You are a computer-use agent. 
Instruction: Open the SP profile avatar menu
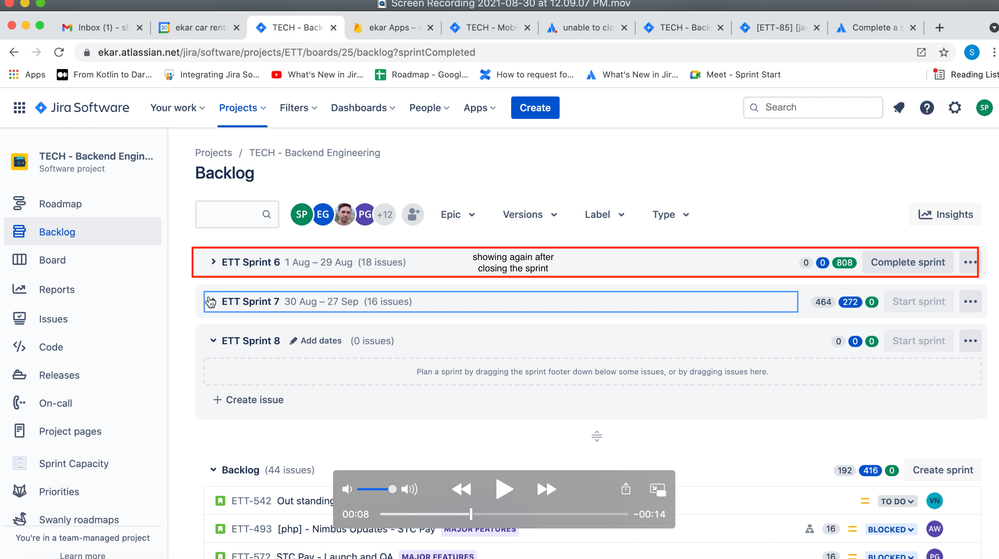pos(984,108)
